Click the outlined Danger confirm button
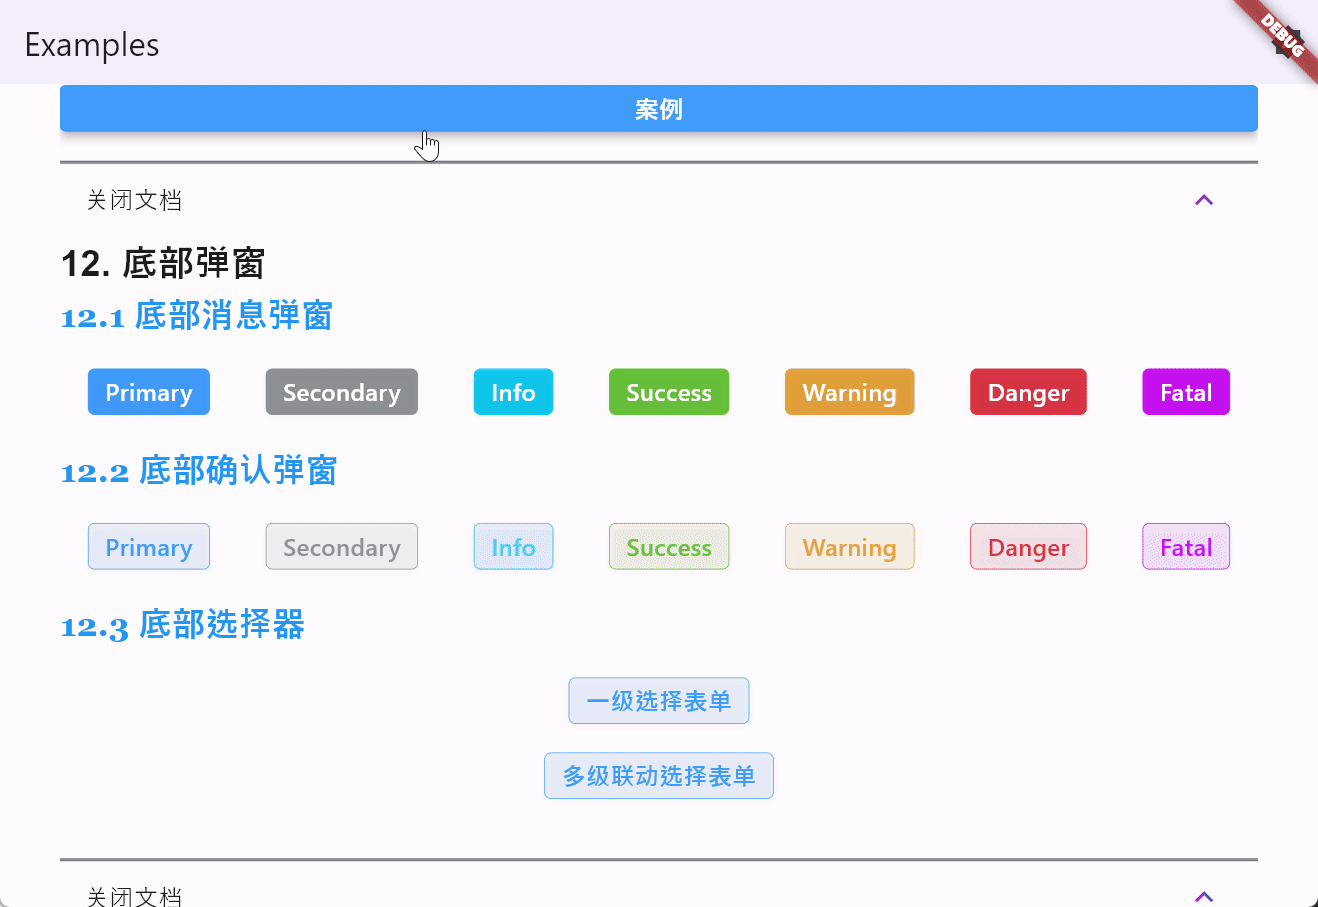 pos(1028,546)
